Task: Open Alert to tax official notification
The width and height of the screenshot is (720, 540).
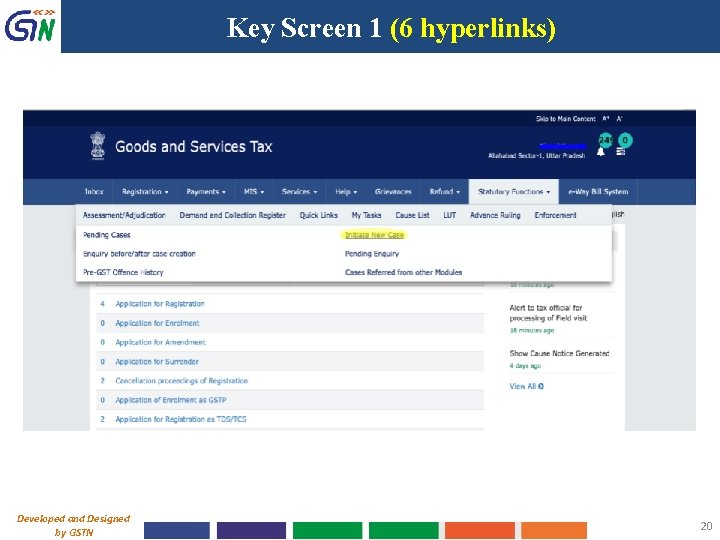Action: [548, 313]
